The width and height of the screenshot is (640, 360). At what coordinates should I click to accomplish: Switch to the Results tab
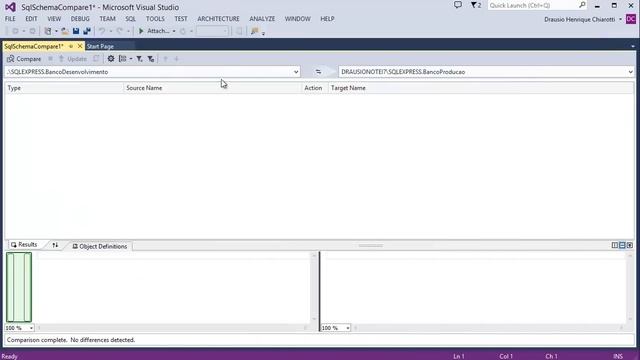pos(24,244)
